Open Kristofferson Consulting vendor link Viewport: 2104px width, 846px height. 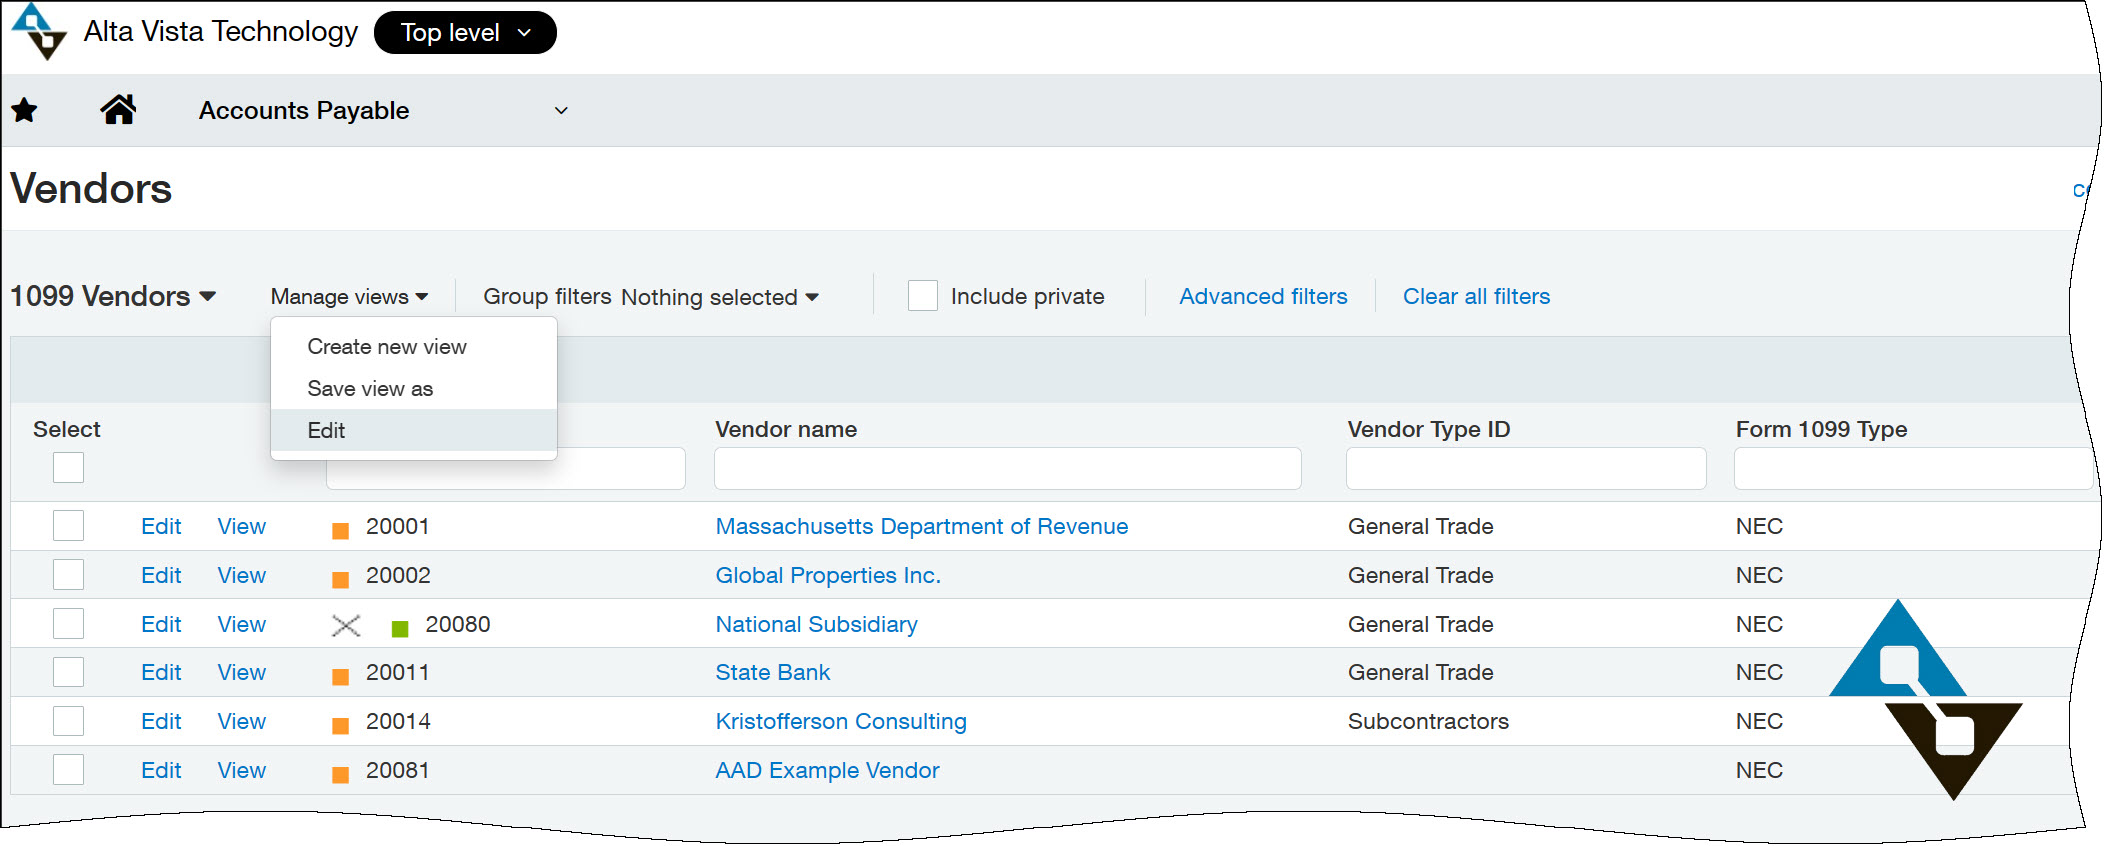point(841,721)
